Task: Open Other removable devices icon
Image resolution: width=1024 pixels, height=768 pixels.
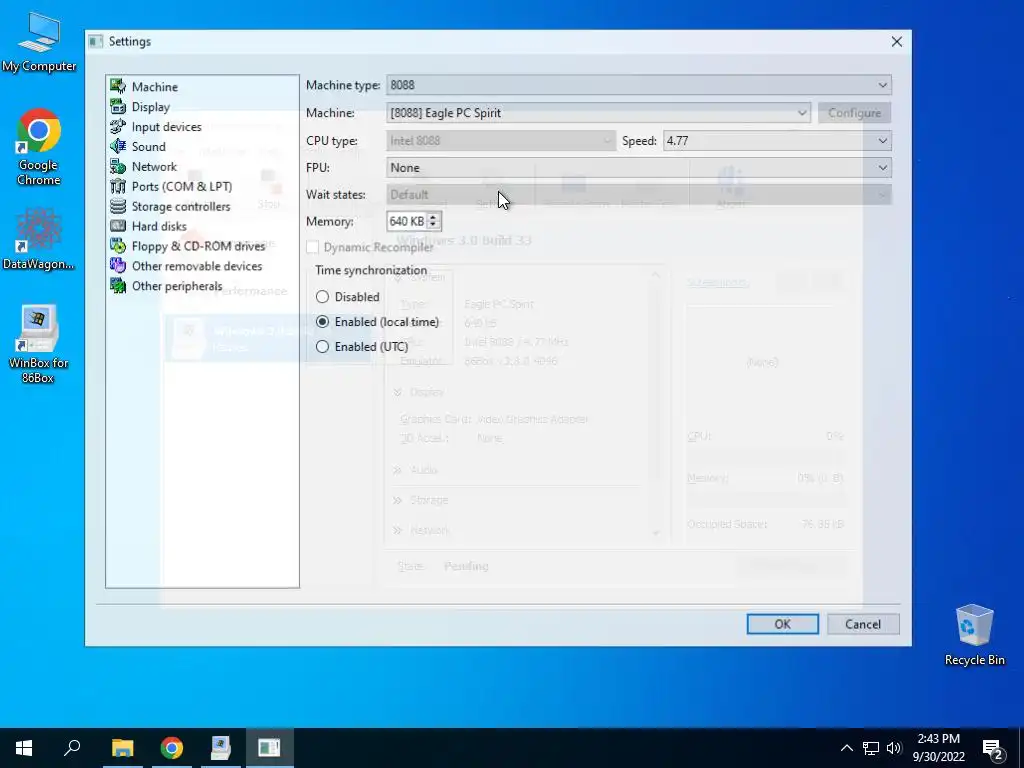Action: (118, 266)
